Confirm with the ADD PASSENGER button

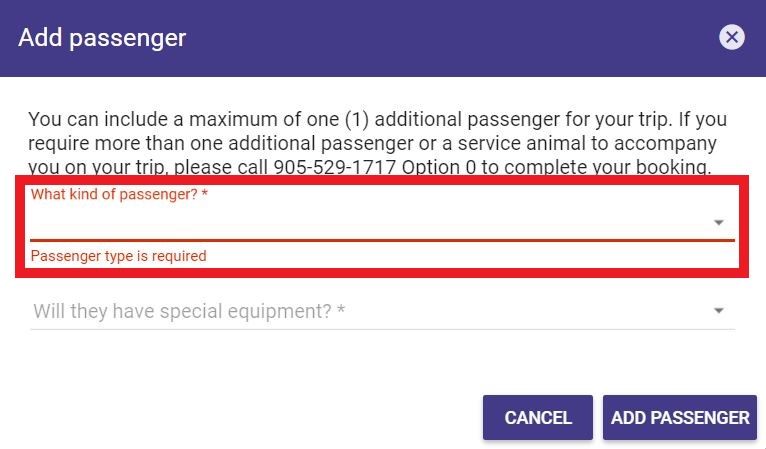(680, 418)
